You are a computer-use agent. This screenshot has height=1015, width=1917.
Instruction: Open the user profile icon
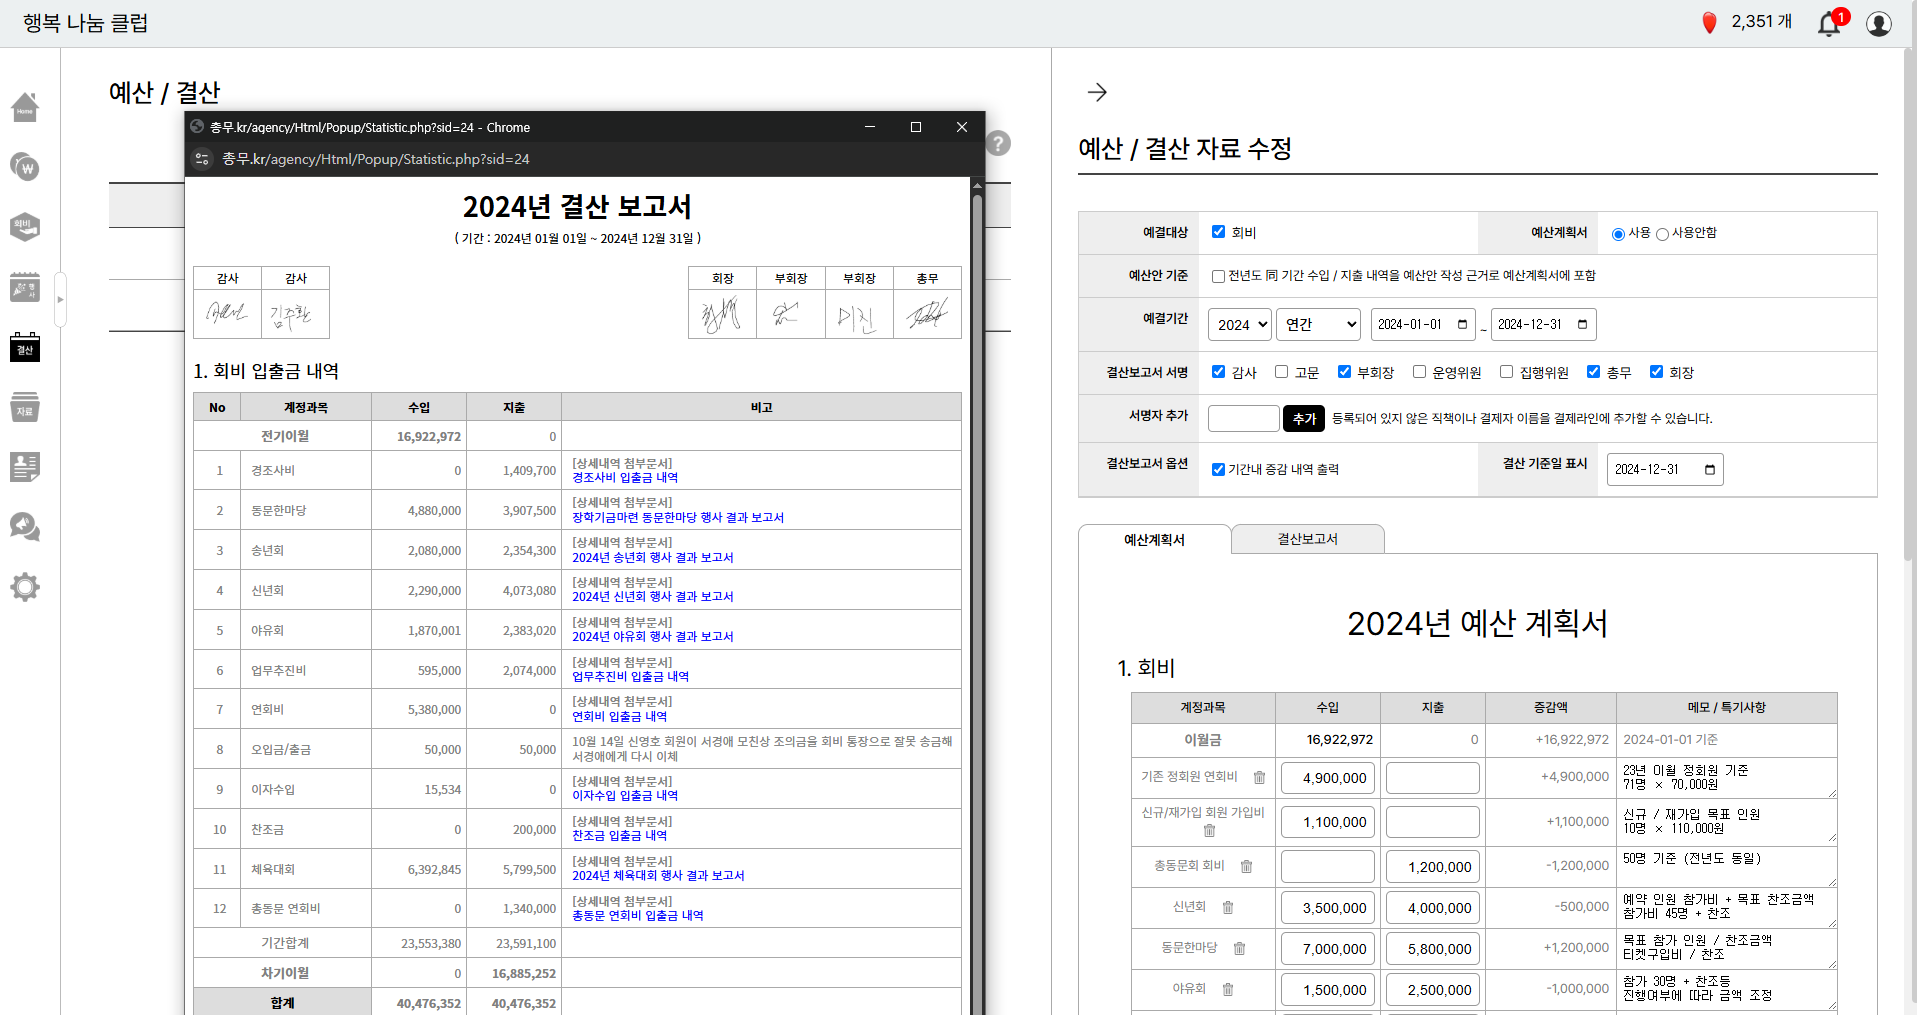coord(1878,23)
